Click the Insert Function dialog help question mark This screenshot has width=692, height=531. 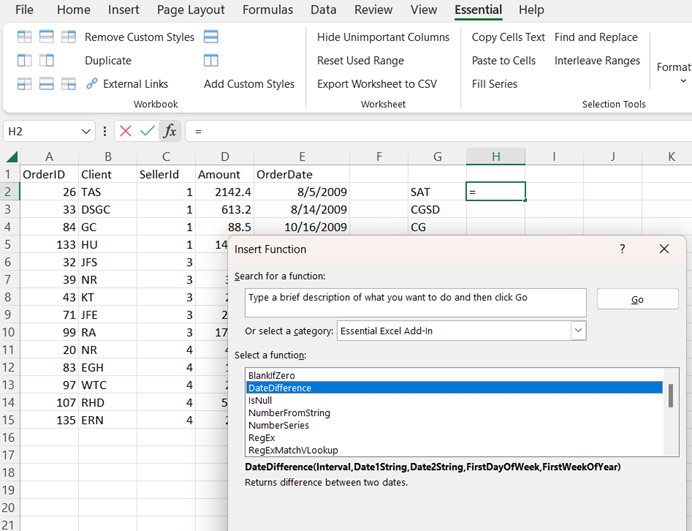622,249
